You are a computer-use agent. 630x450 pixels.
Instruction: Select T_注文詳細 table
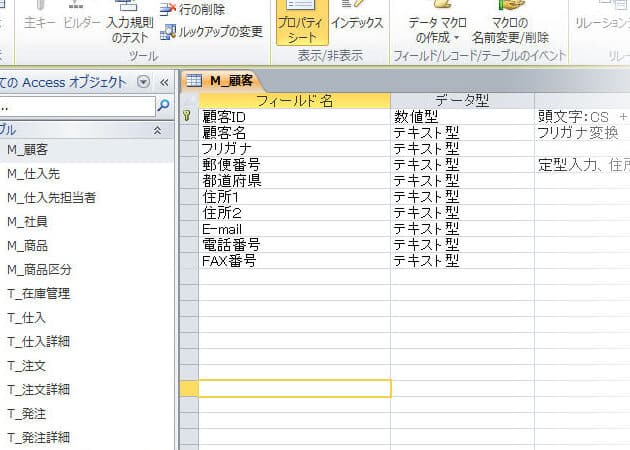pos(86,389)
